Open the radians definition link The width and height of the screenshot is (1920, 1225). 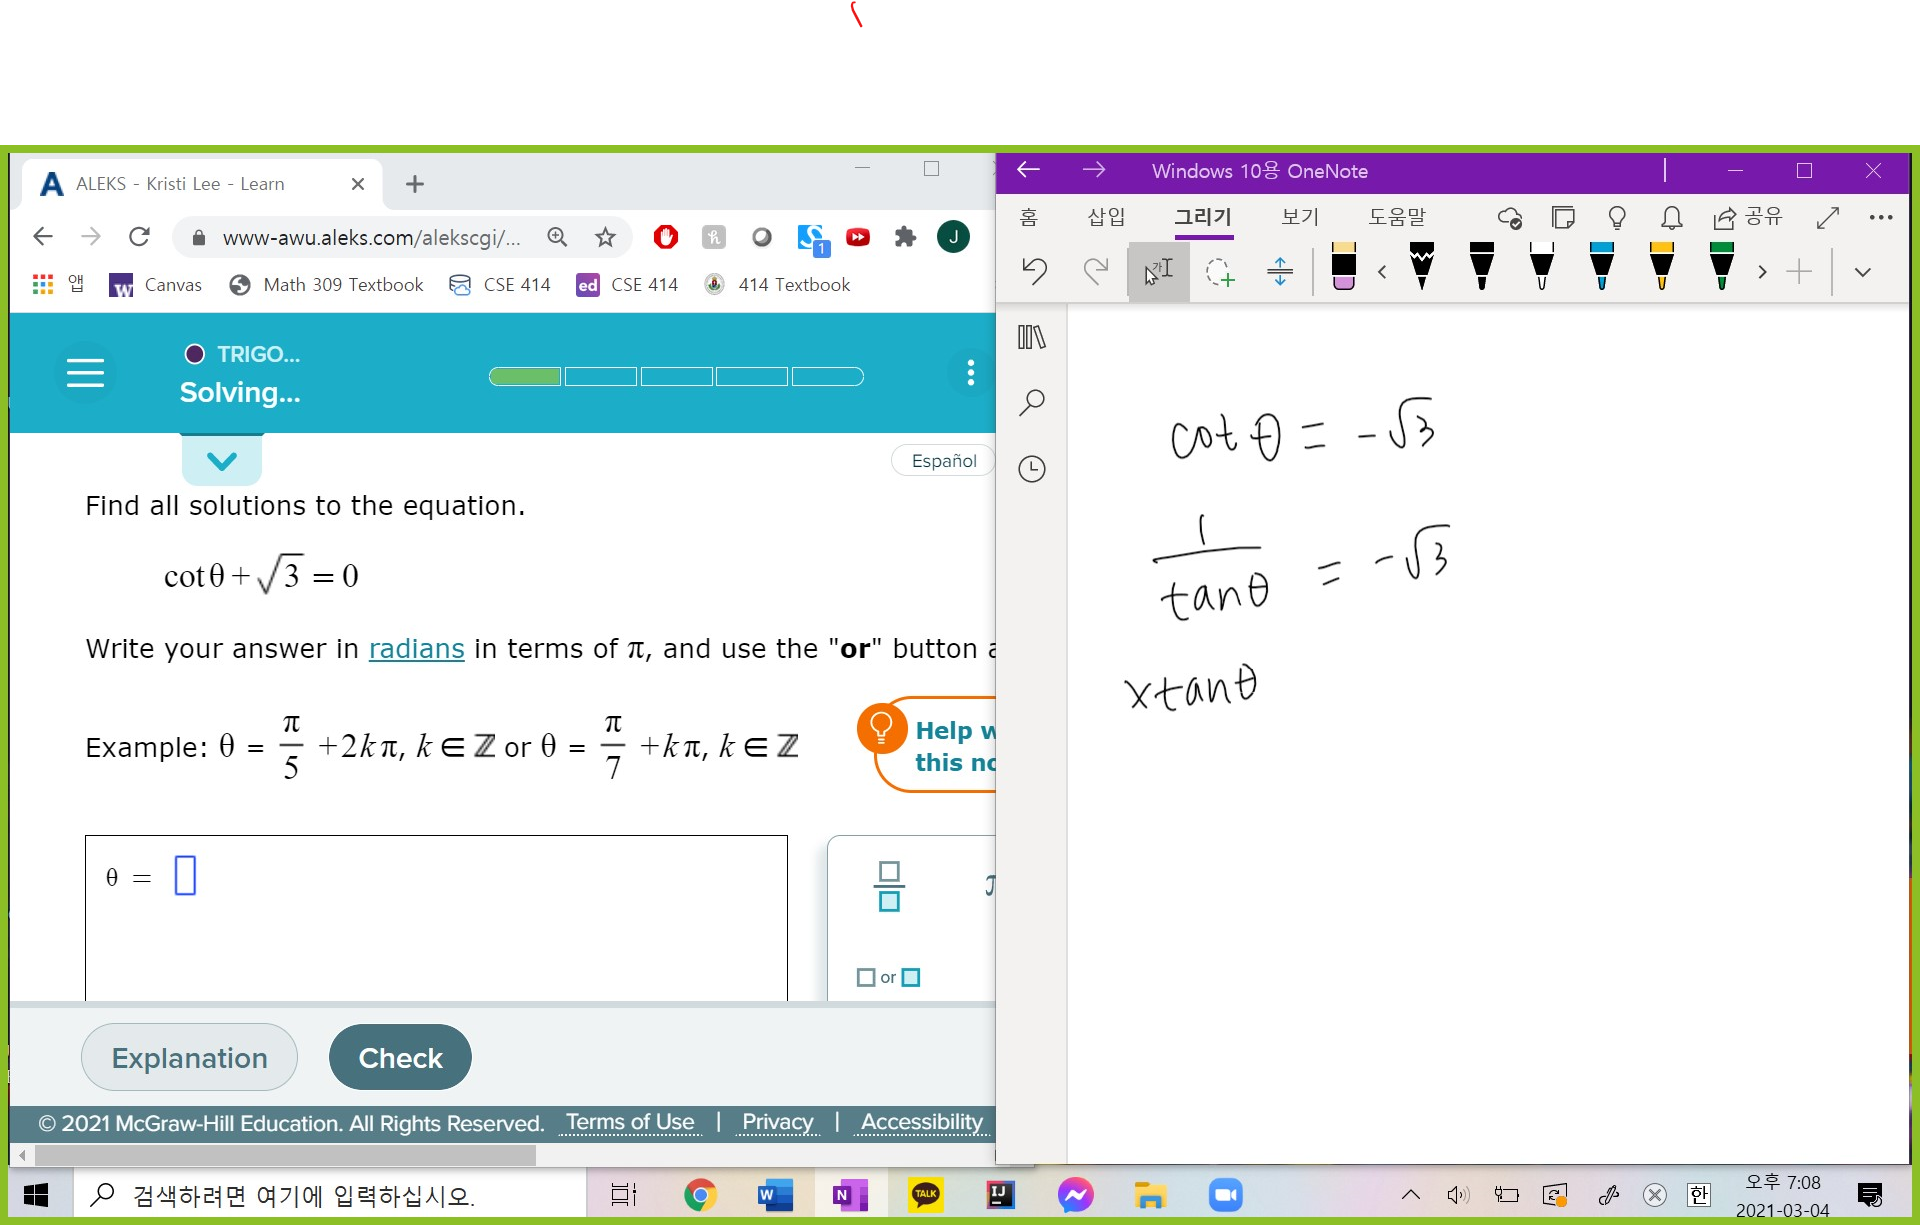point(416,649)
